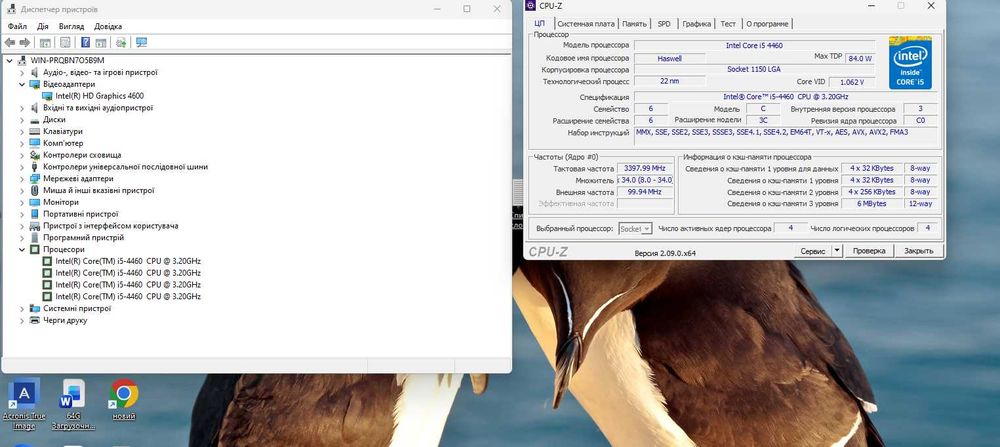
Task: Select the ЦП tab in CPU-Z
Action: 540,24
